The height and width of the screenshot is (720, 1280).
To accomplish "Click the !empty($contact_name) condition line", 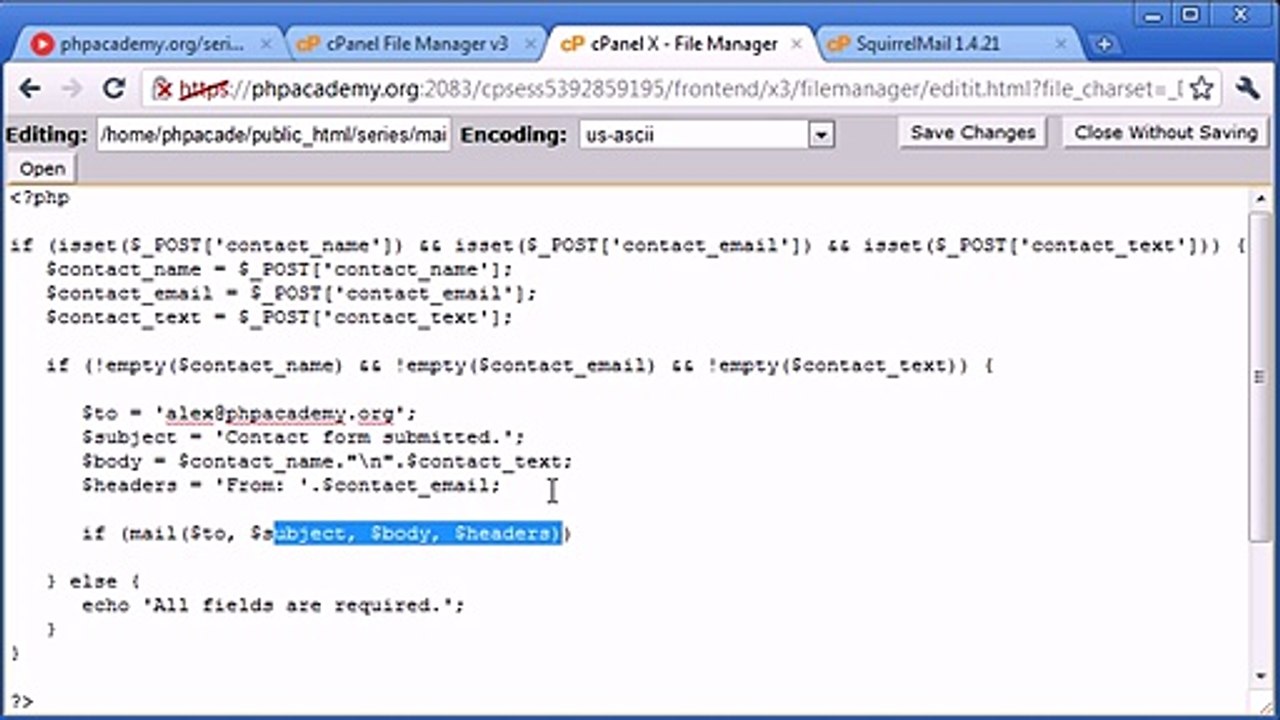I will coord(520,365).
